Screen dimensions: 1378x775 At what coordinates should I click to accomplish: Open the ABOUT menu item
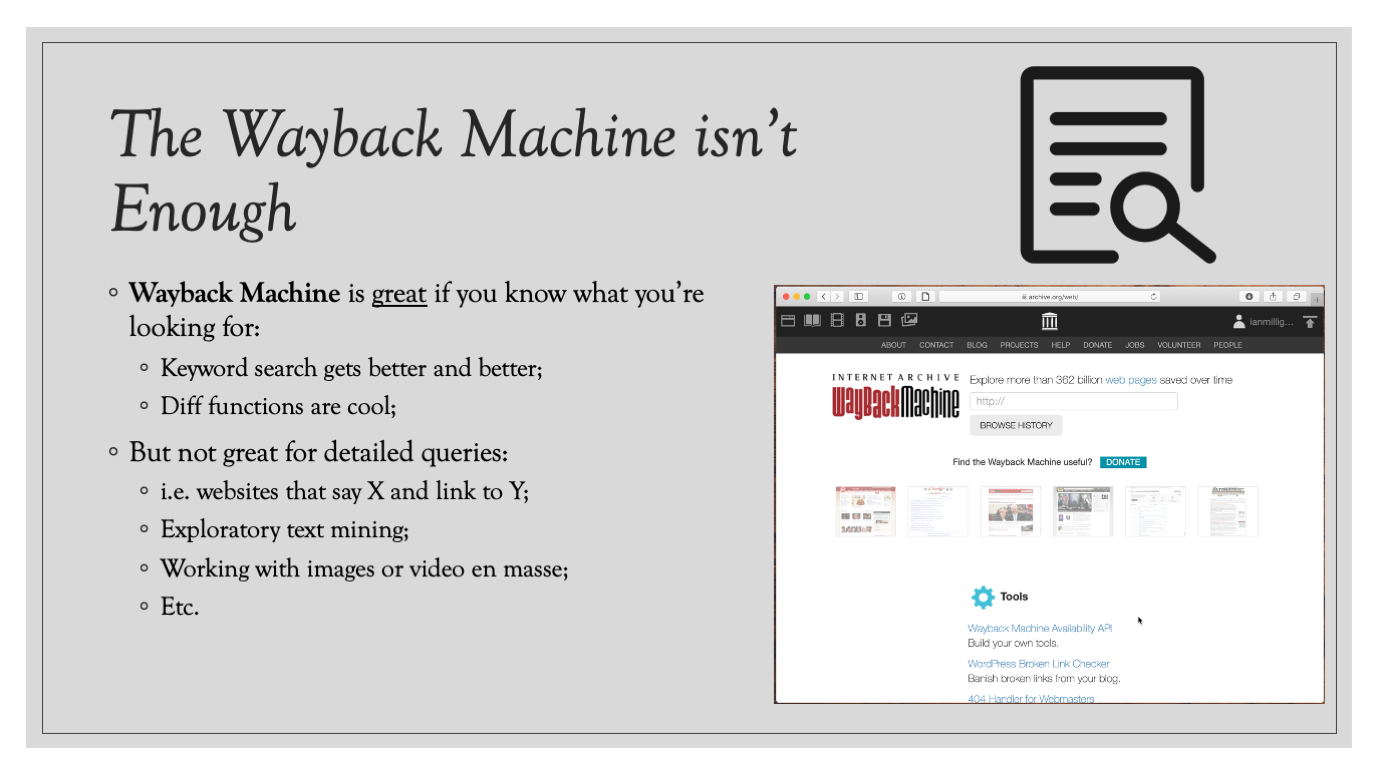tap(893, 345)
